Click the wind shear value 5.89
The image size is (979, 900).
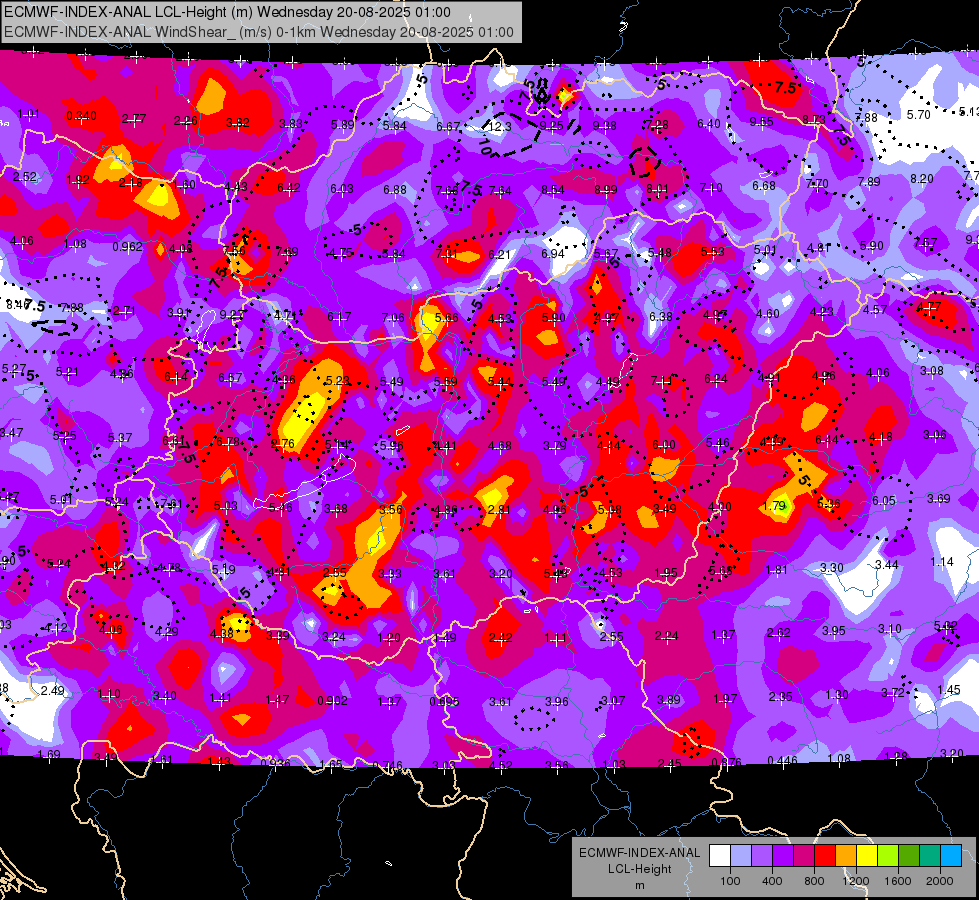[x=342, y=124]
